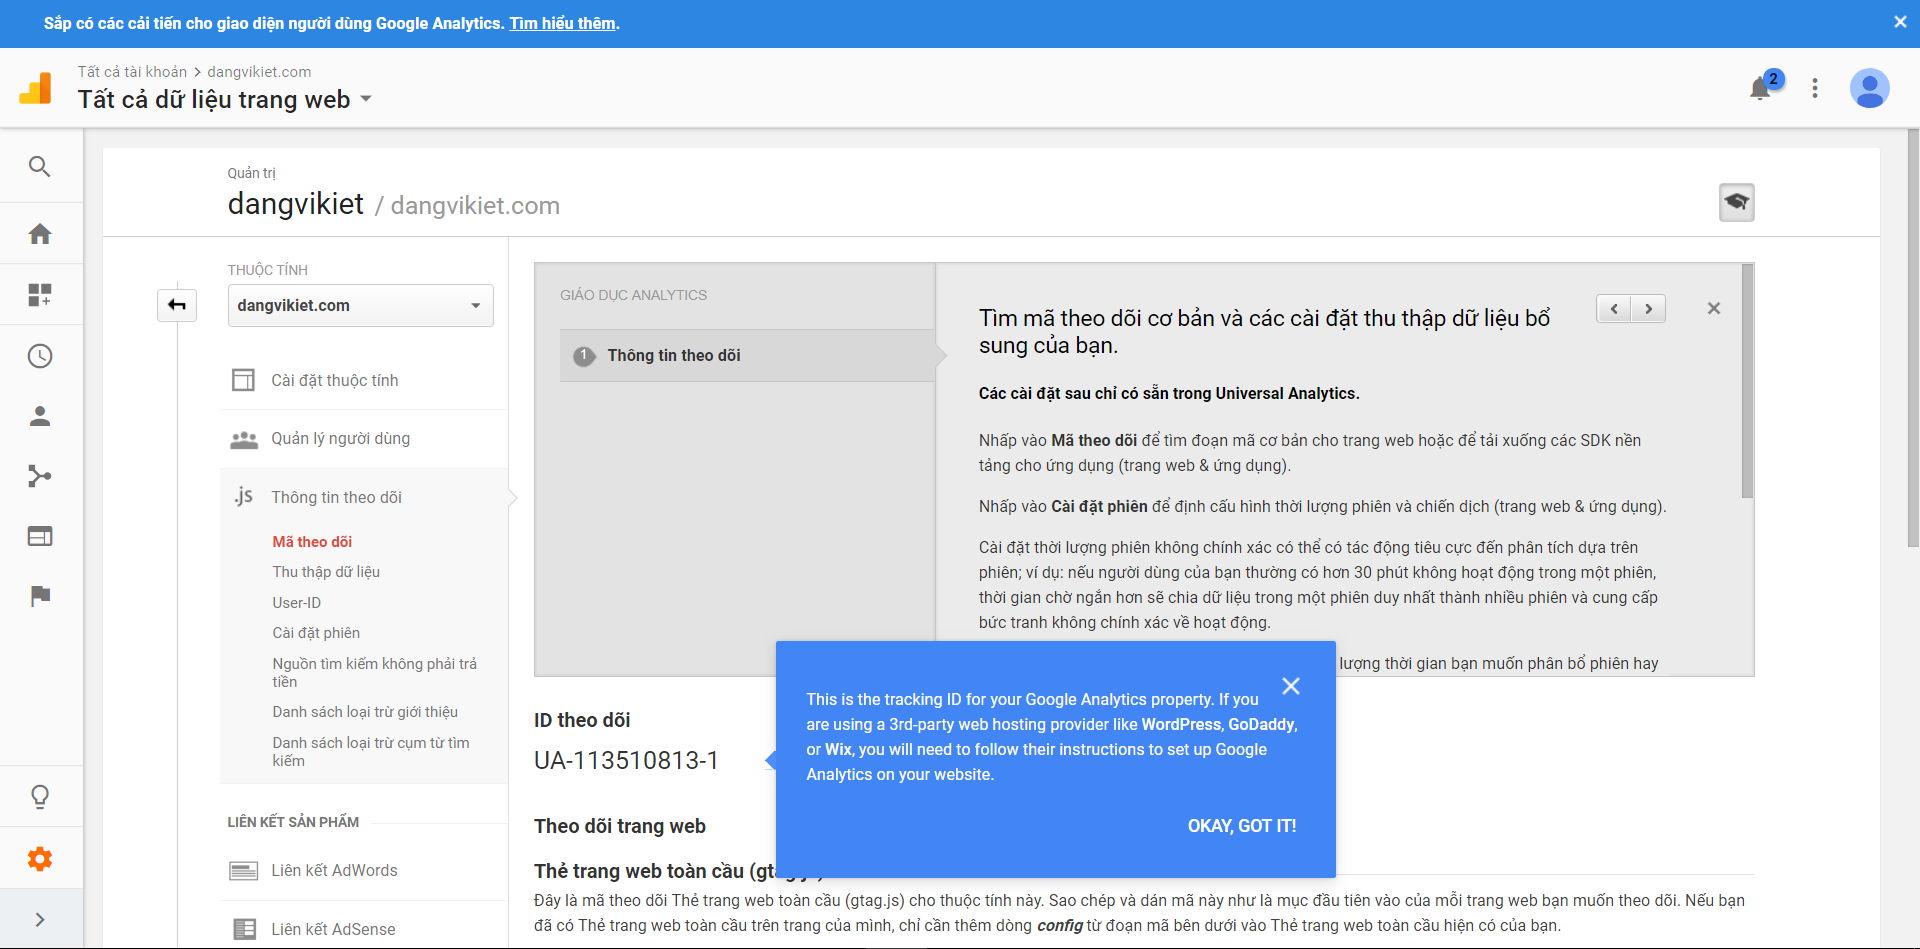Open Admin orange gear icon
The image size is (1920, 949).
(x=40, y=858)
